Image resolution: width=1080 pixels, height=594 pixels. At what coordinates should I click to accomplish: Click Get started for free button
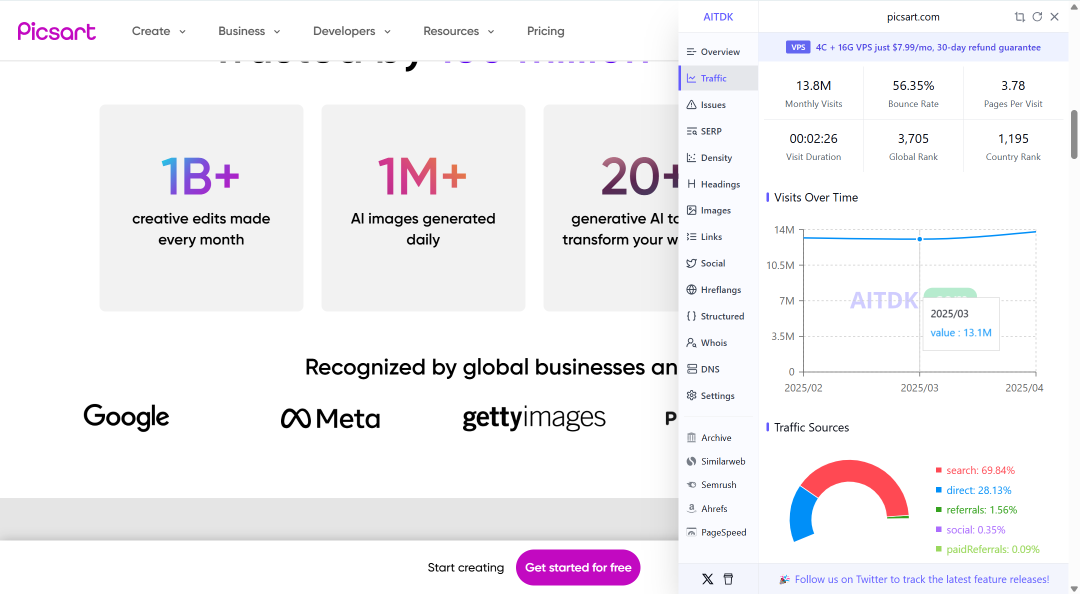tap(578, 567)
